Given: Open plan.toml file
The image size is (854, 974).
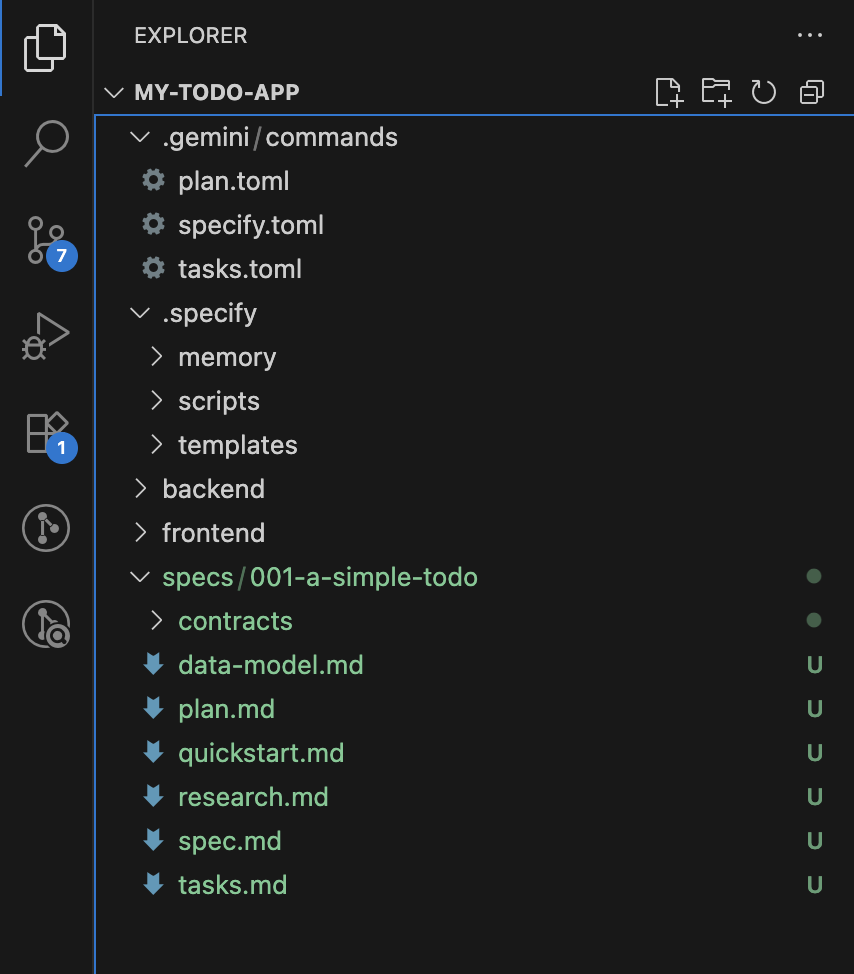Looking at the screenshot, I should click(x=234, y=181).
